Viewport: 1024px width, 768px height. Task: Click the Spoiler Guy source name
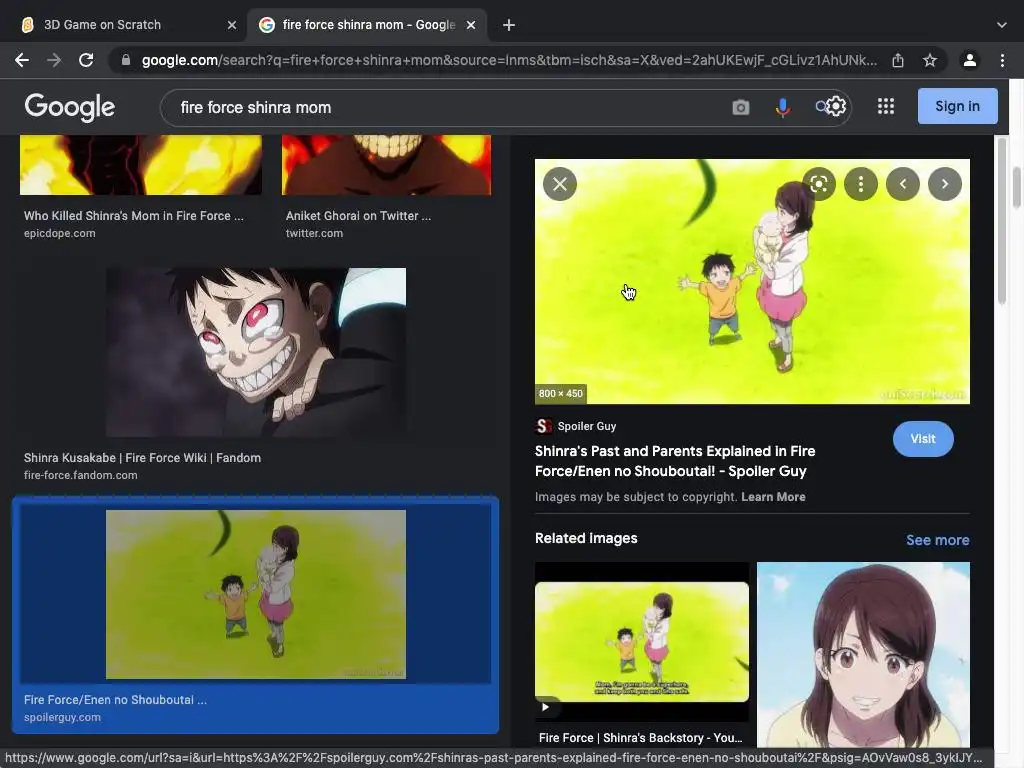tap(586, 426)
